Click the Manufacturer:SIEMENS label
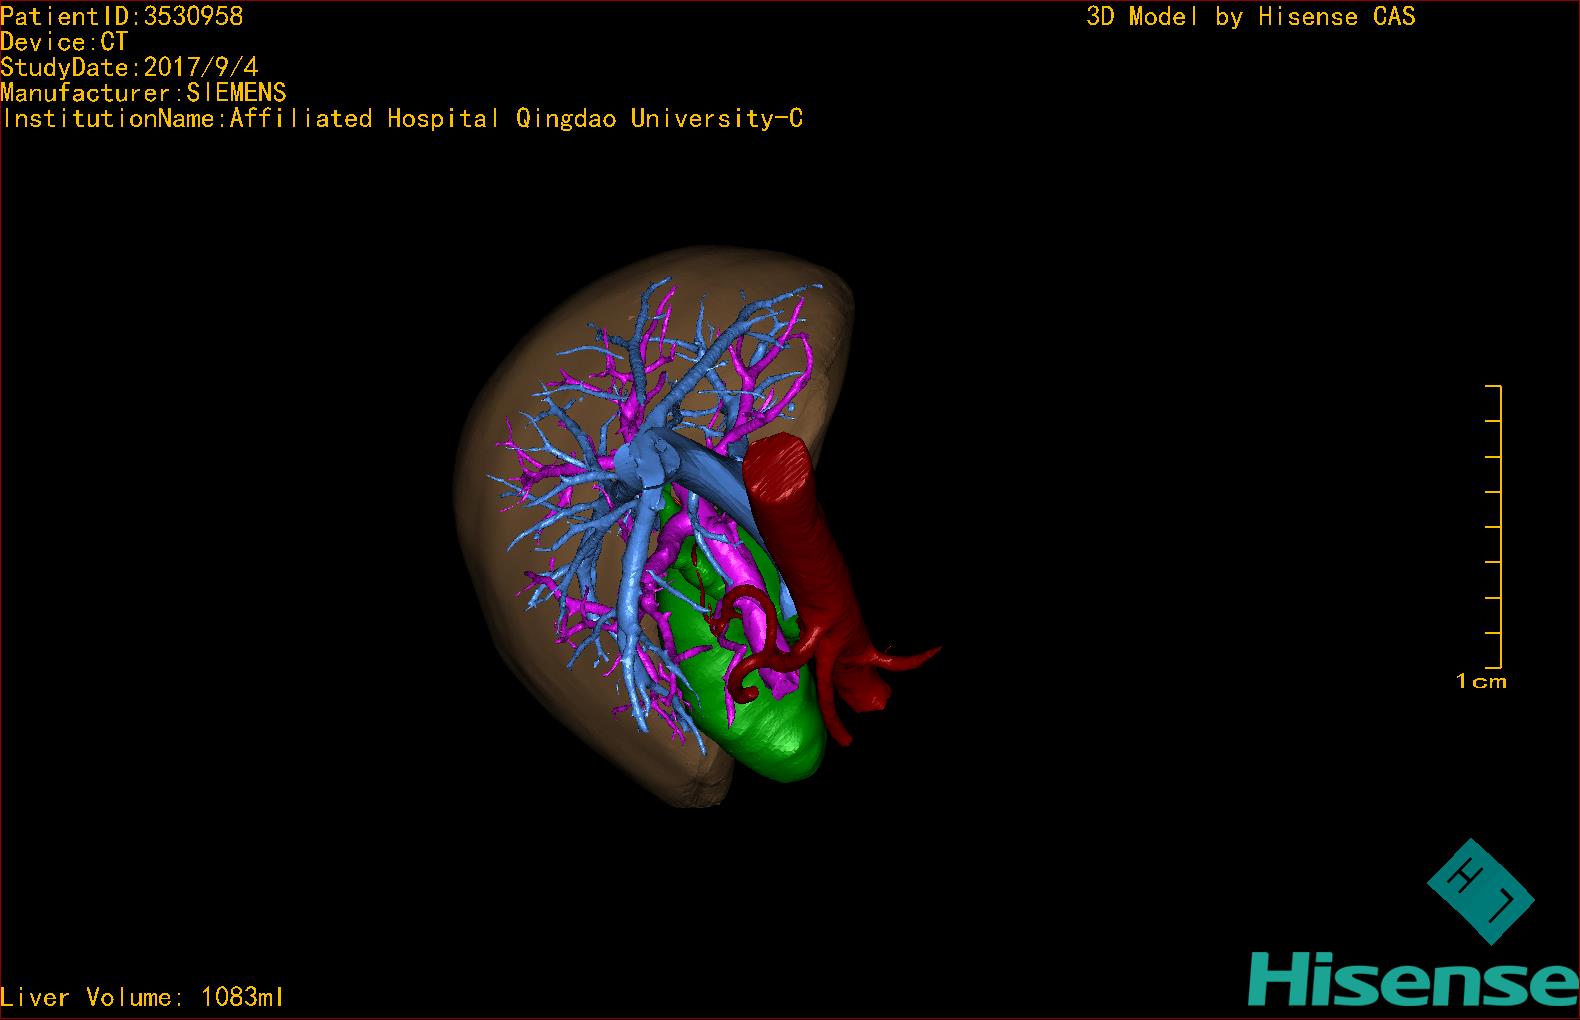Viewport: 1580px width, 1020px height. pos(143,93)
